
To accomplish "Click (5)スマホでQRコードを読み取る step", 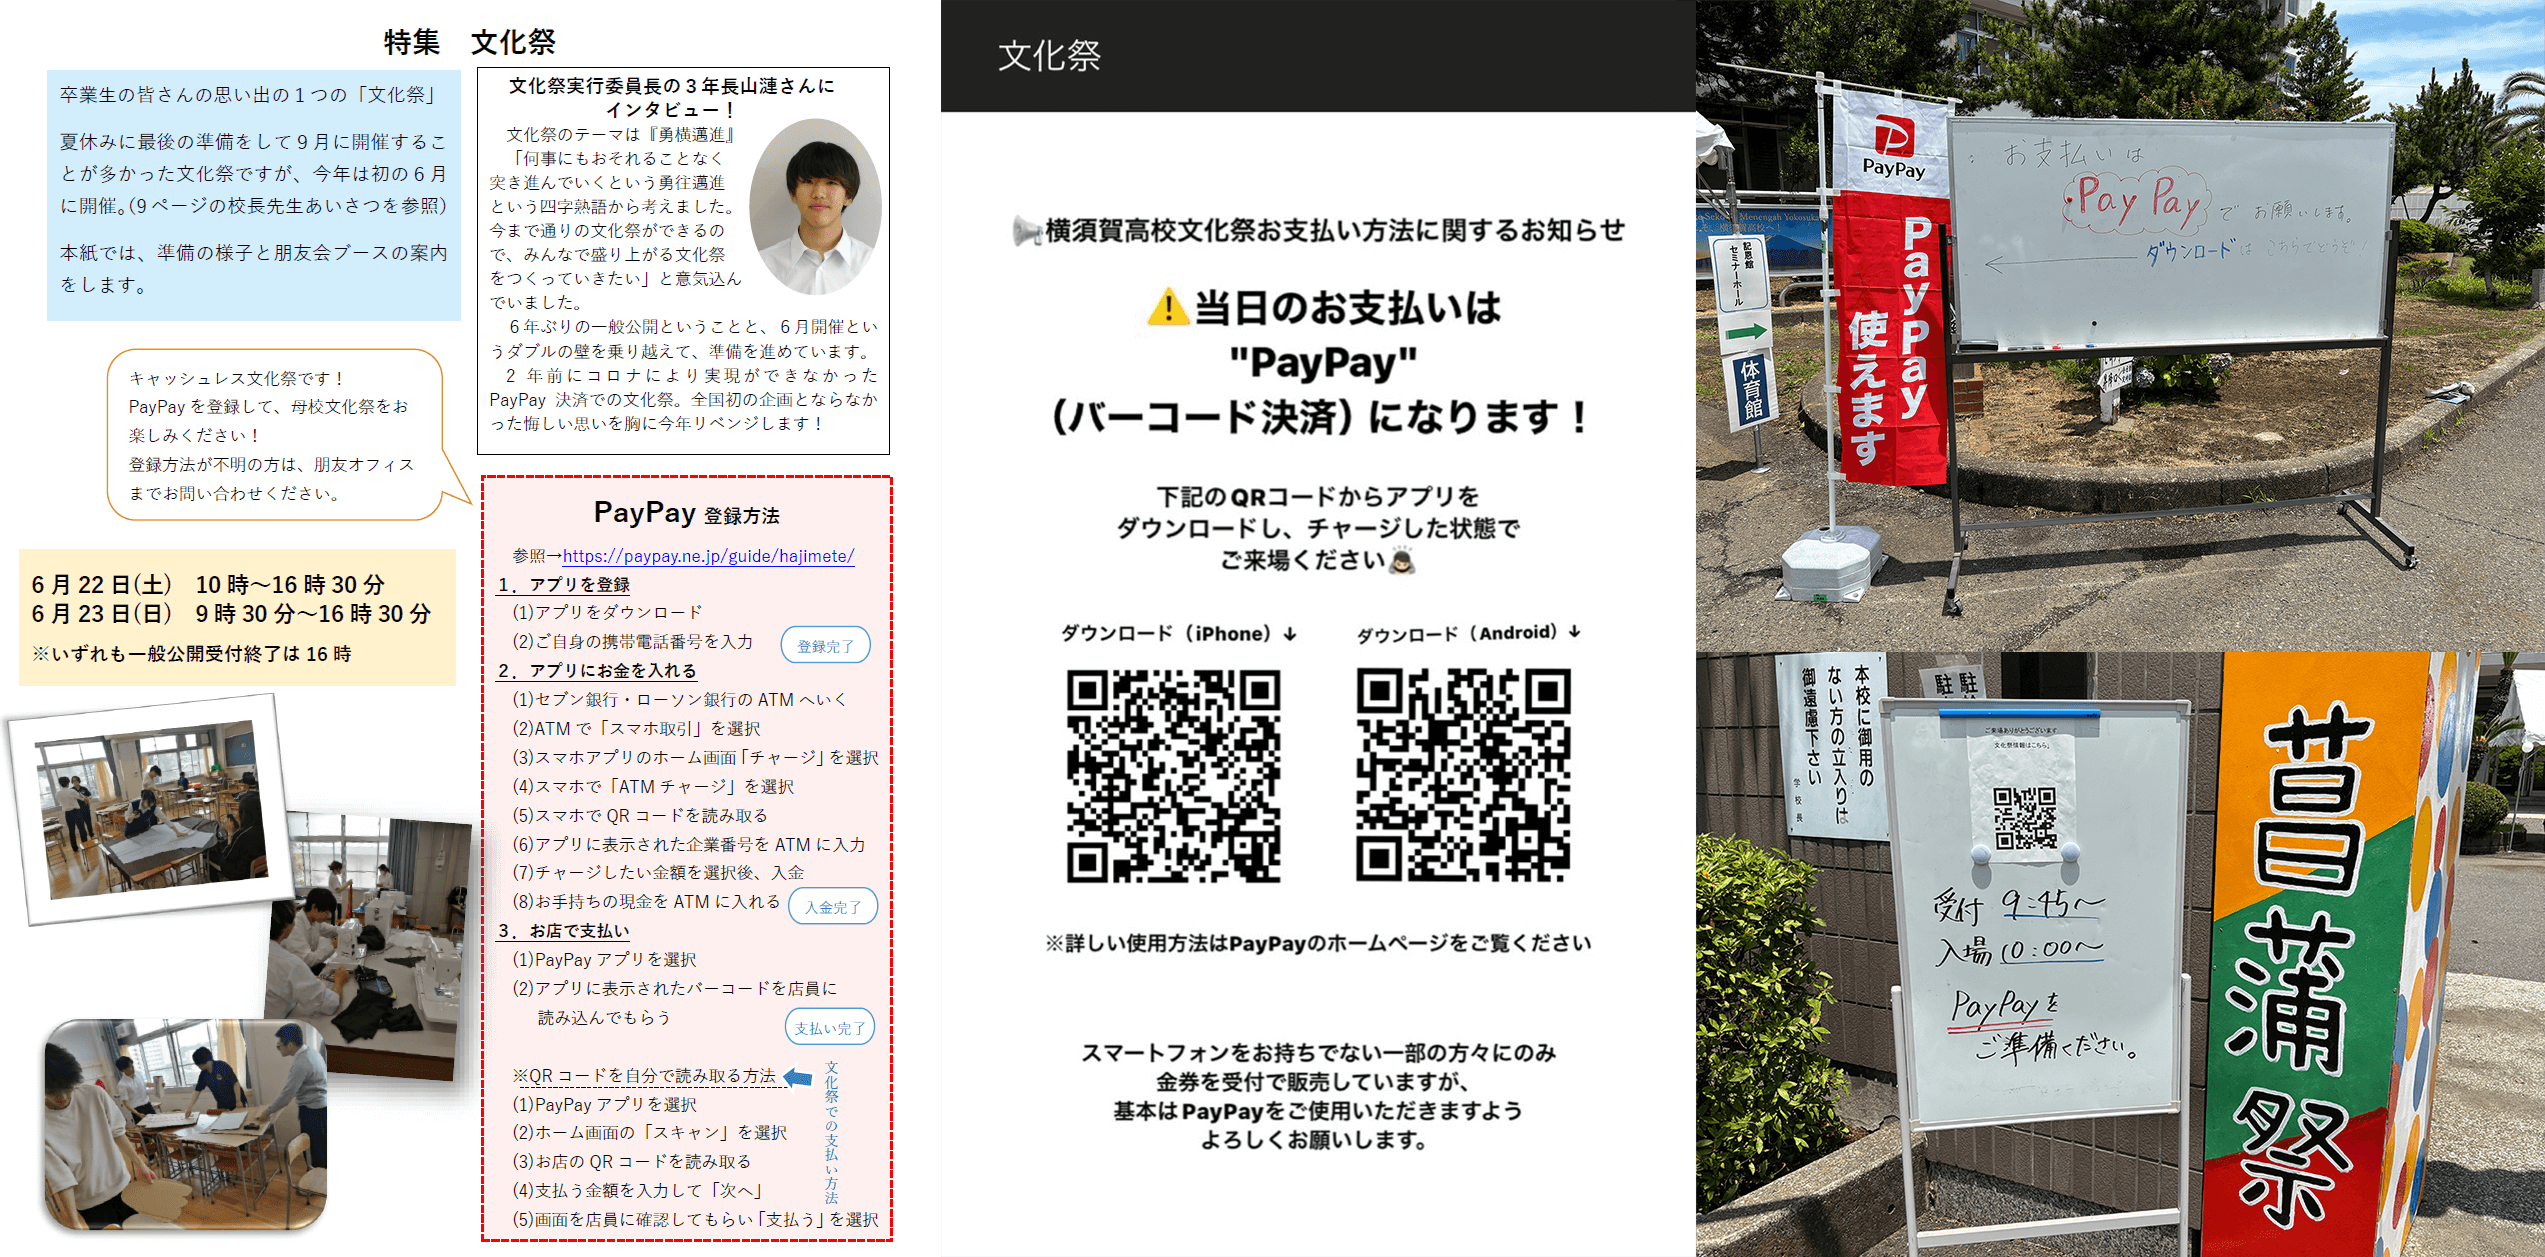I will point(640,815).
